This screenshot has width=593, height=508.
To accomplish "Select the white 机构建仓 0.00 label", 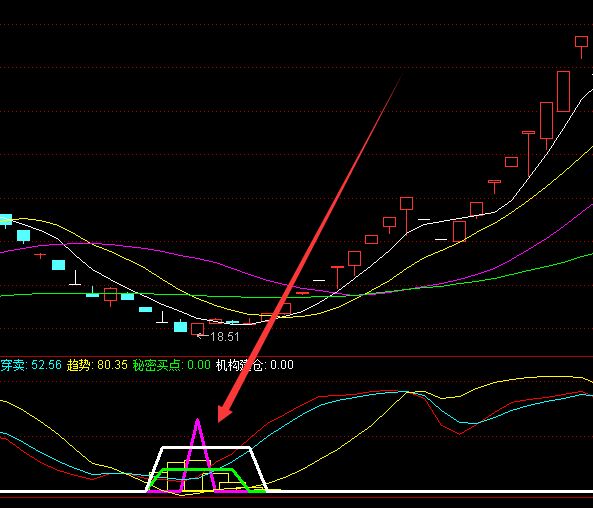I will pos(255,365).
